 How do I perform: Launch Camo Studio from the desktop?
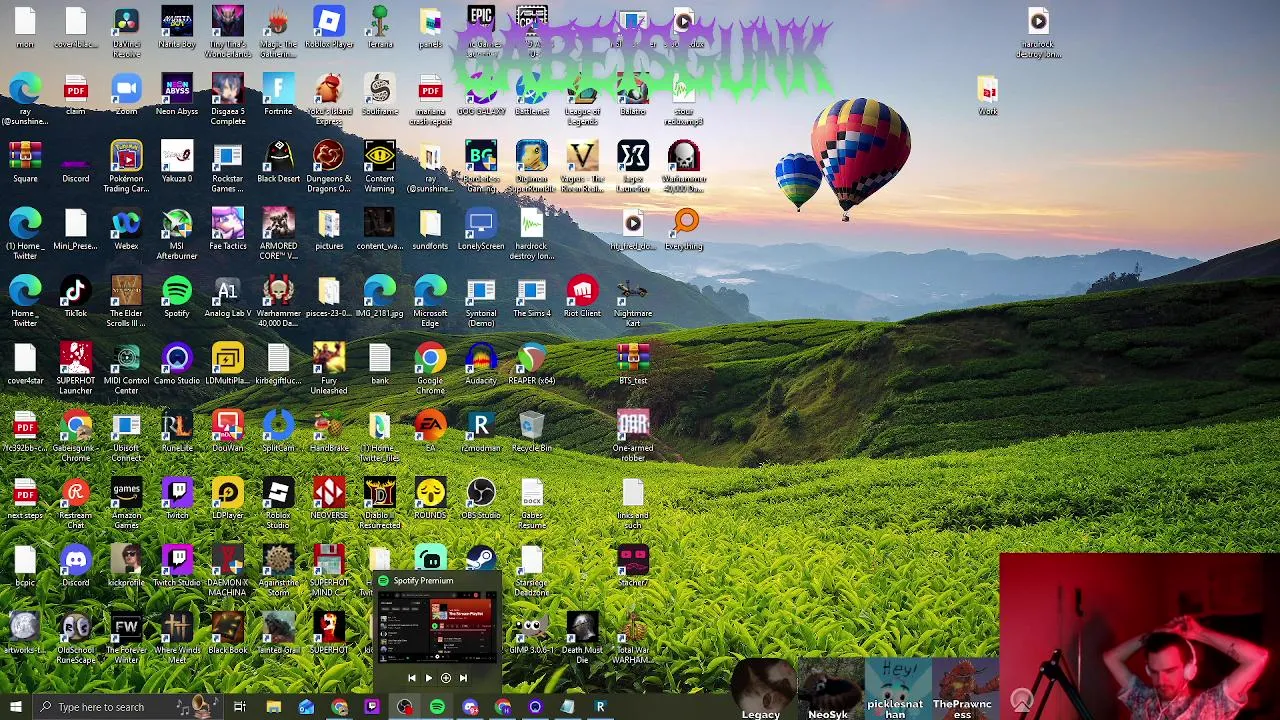point(177,365)
